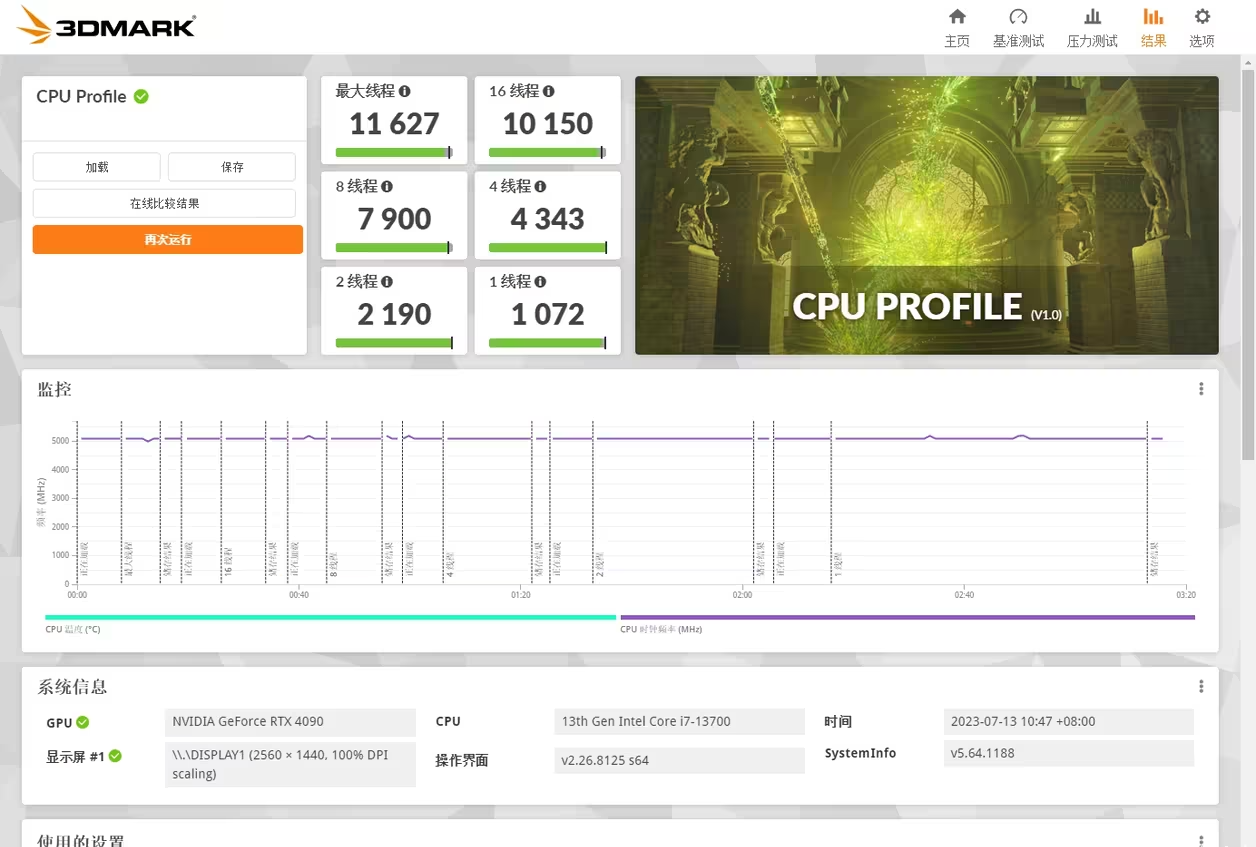
Task: Open the 基准测试 benchmarks tab
Action: coord(1018,27)
